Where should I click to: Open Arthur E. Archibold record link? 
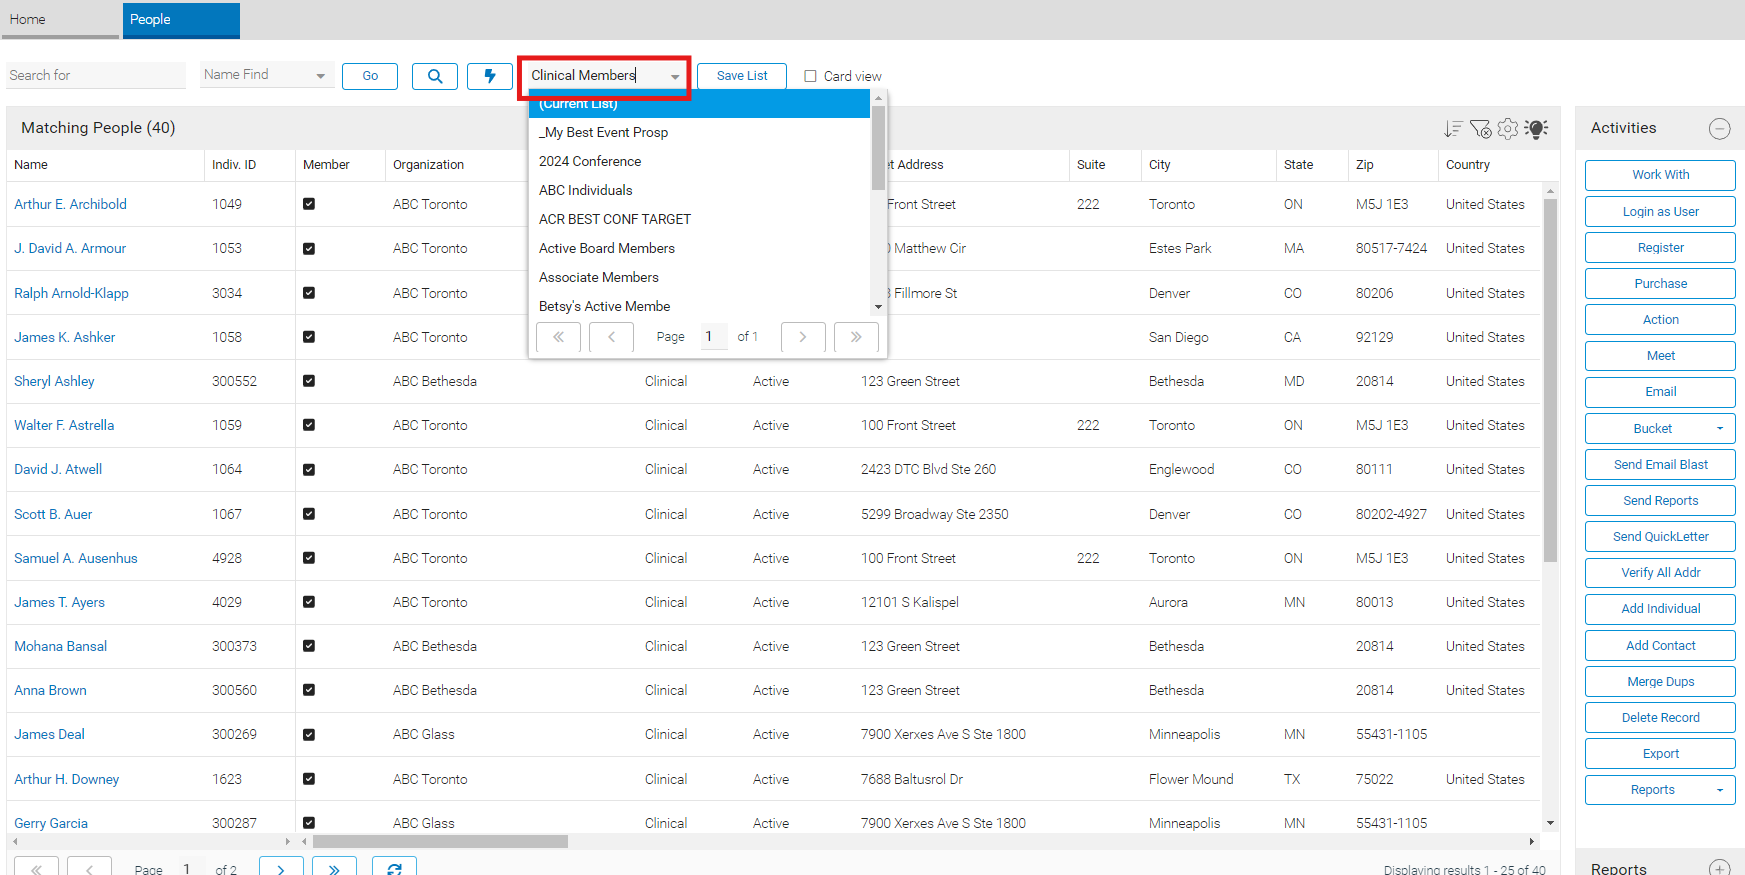70,204
